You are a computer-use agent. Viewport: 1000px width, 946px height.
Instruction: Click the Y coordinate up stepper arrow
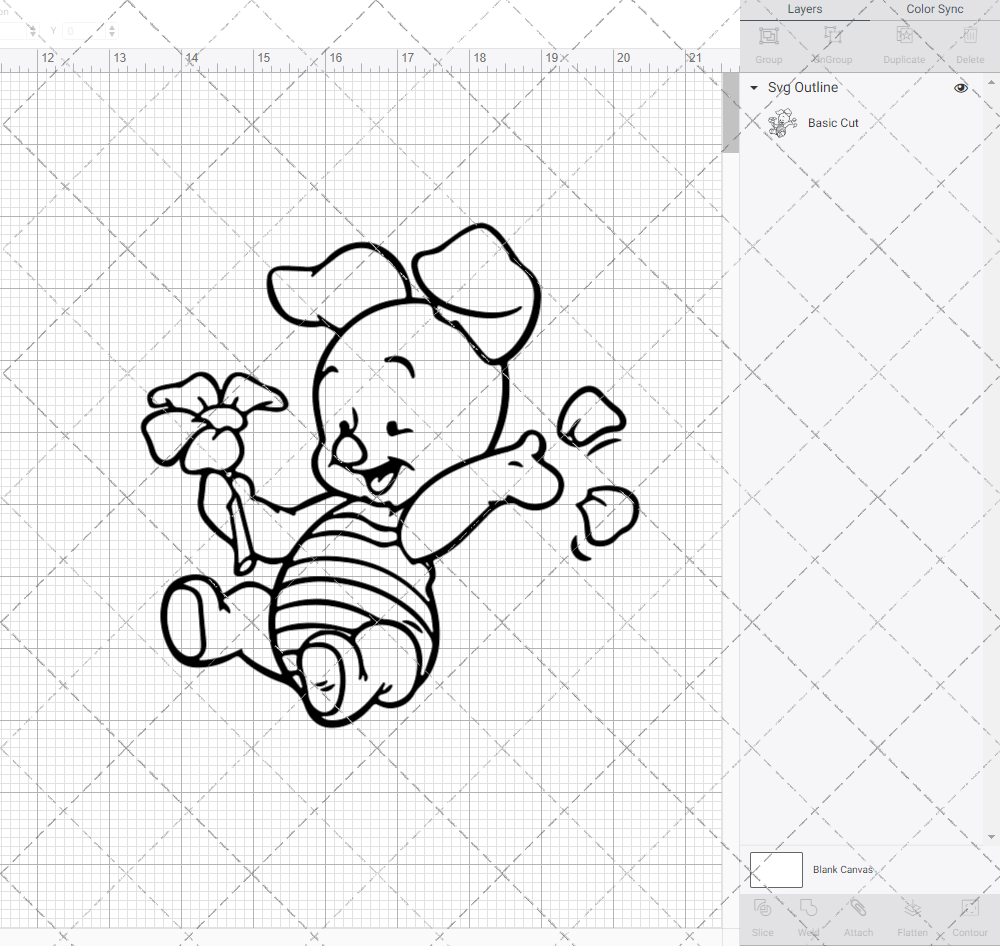tap(111, 27)
